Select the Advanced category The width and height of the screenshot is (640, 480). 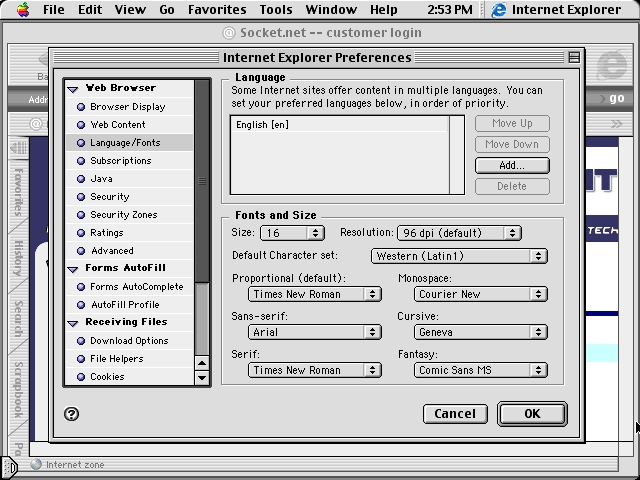129,251
